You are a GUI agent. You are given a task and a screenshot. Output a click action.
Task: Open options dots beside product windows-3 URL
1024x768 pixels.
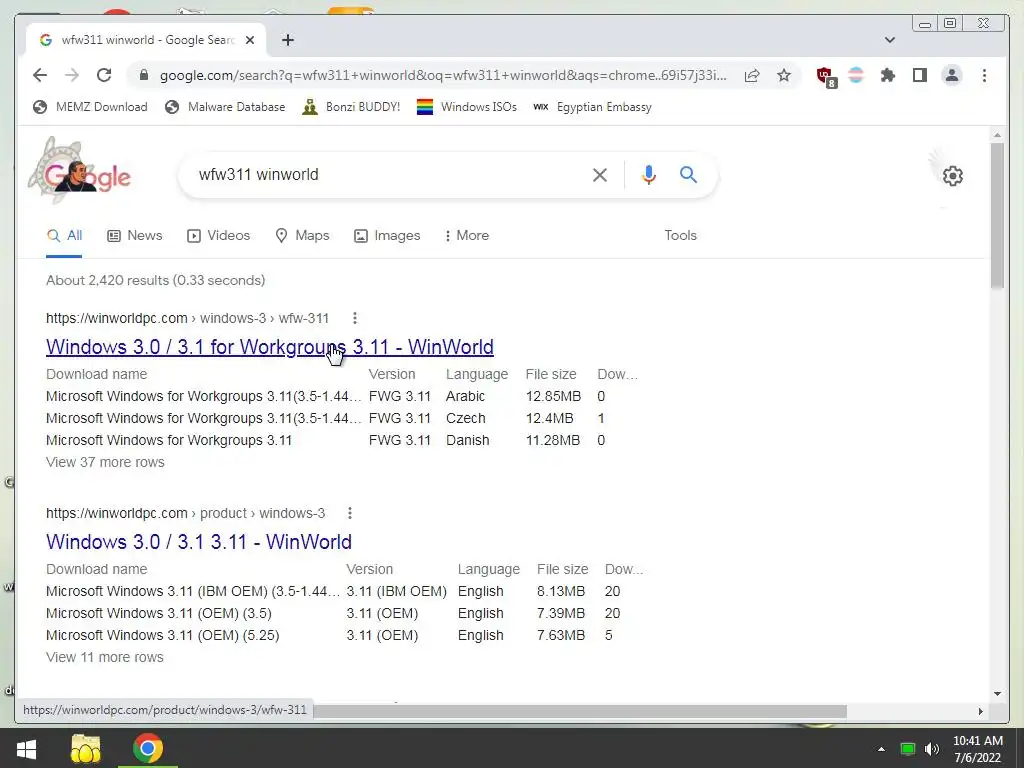(350, 513)
